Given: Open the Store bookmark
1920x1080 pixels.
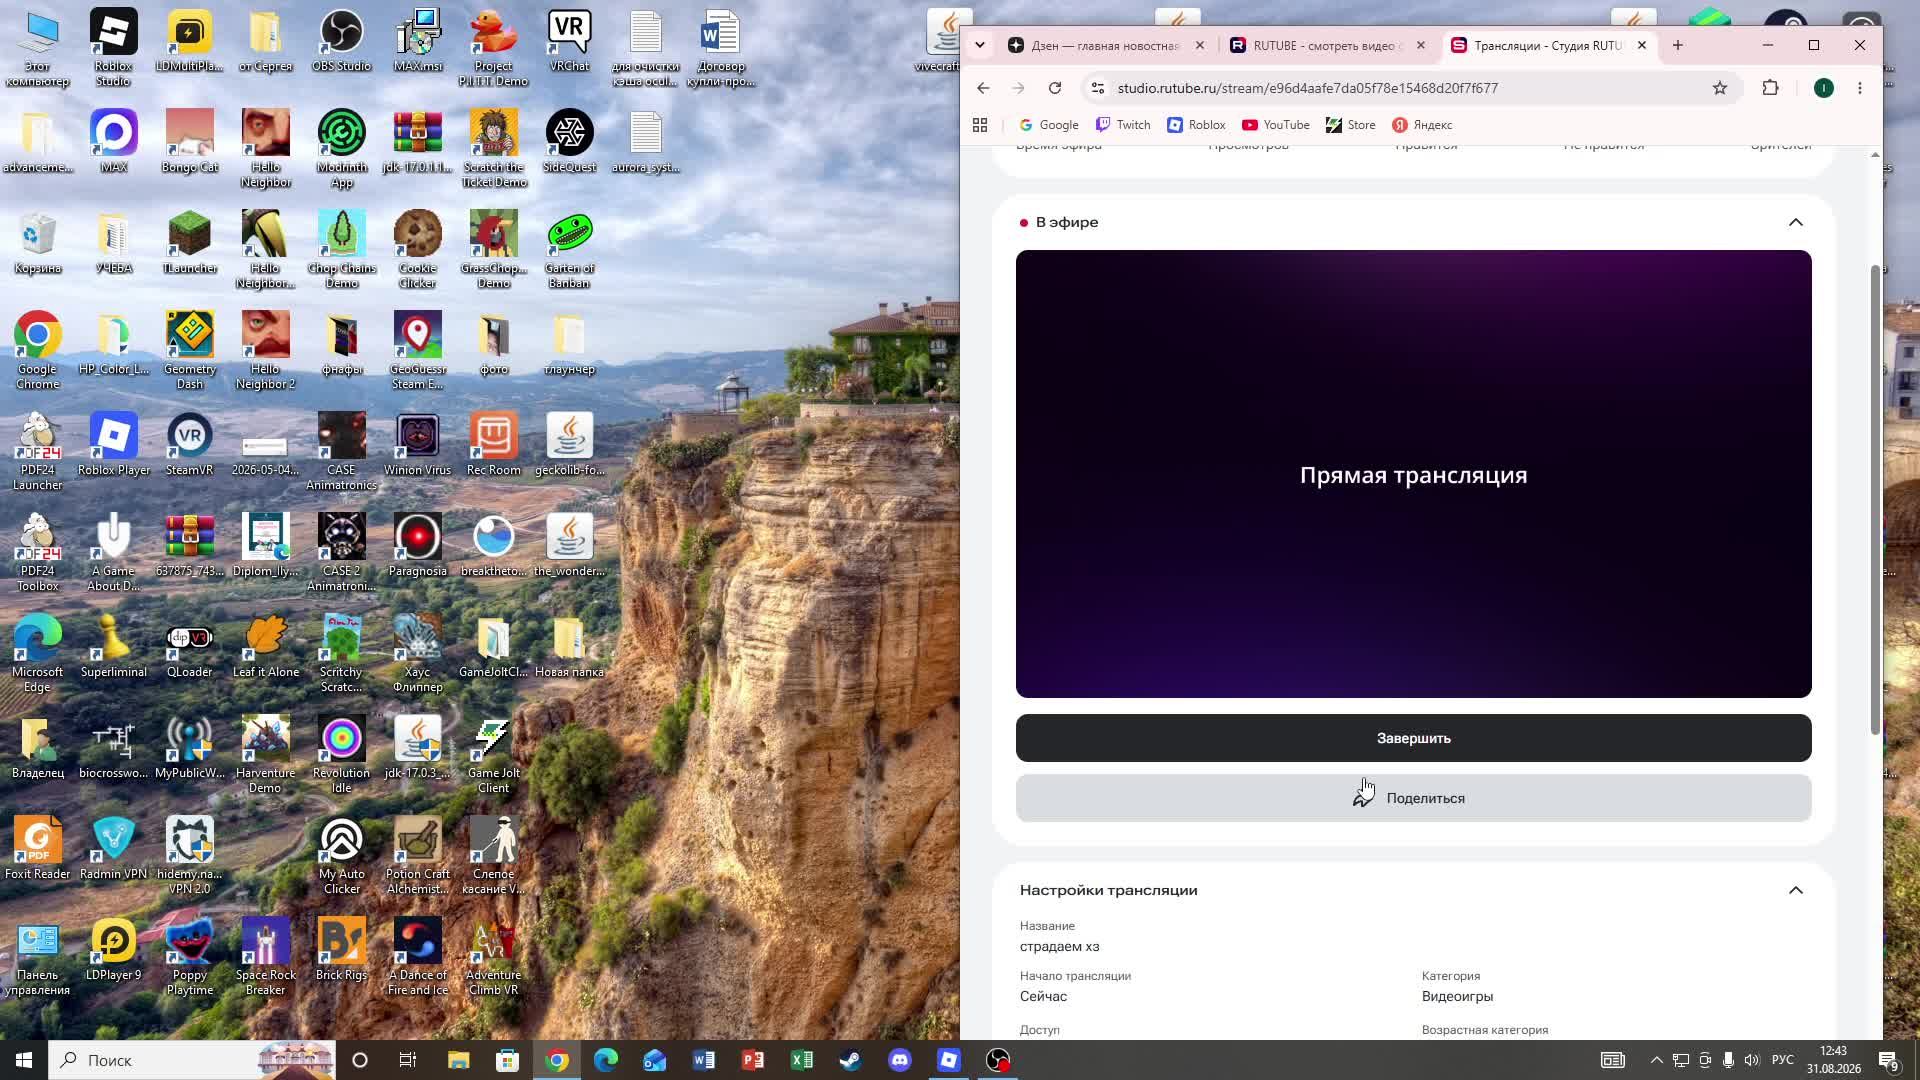Looking at the screenshot, I should pyautogui.click(x=1350, y=125).
